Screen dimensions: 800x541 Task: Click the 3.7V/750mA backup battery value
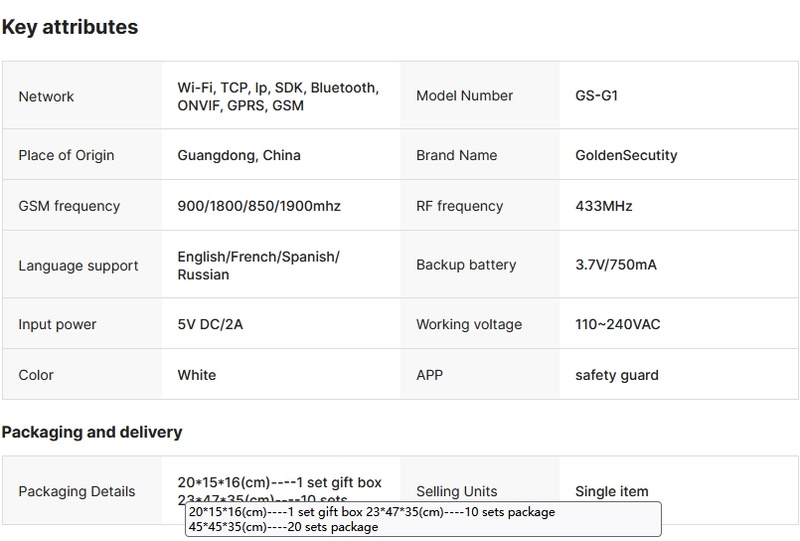(x=615, y=265)
